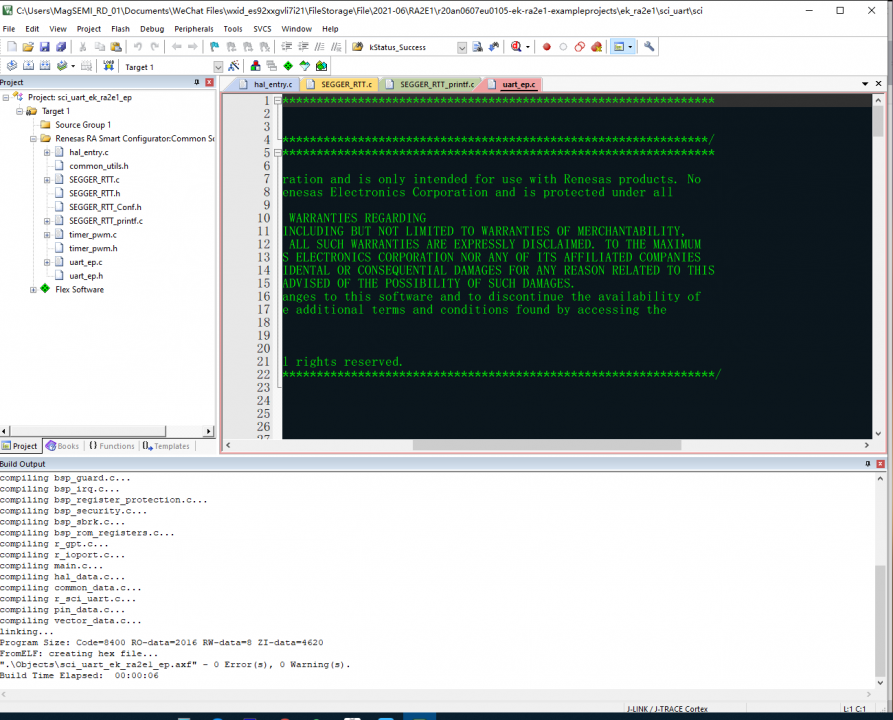The width and height of the screenshot is (893, 720).
Task: Expand hal_entry.c dependencies
Action: [x=47, y=152]
